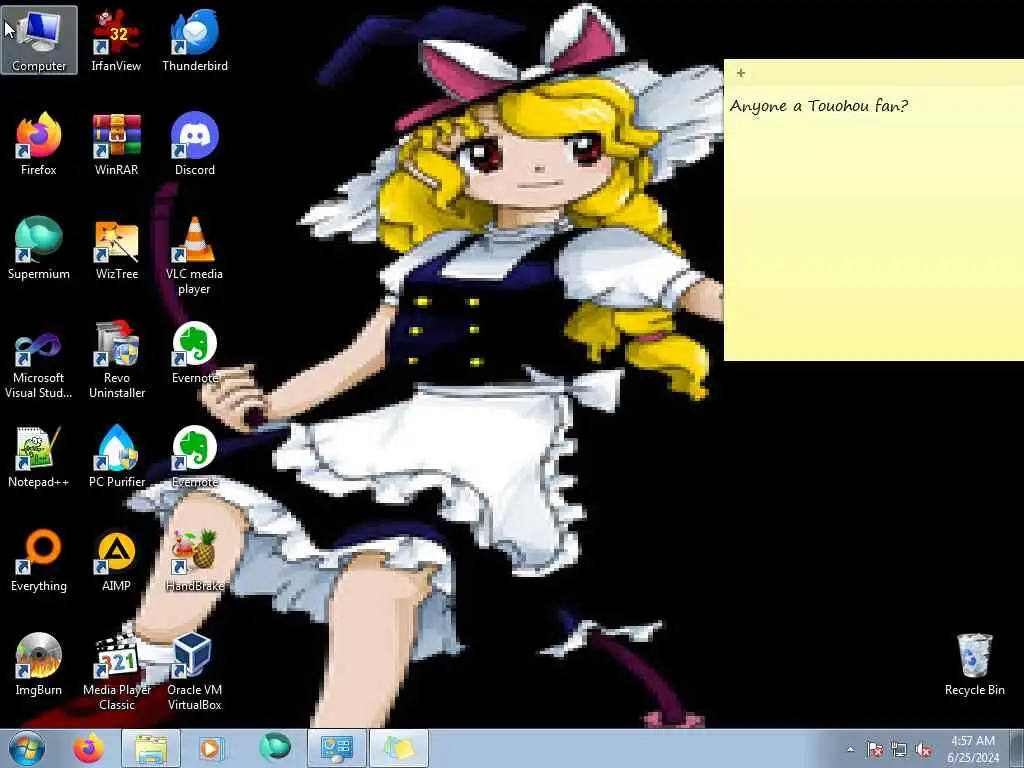Select the Supermium desktop shortcut

pos(39,248)
